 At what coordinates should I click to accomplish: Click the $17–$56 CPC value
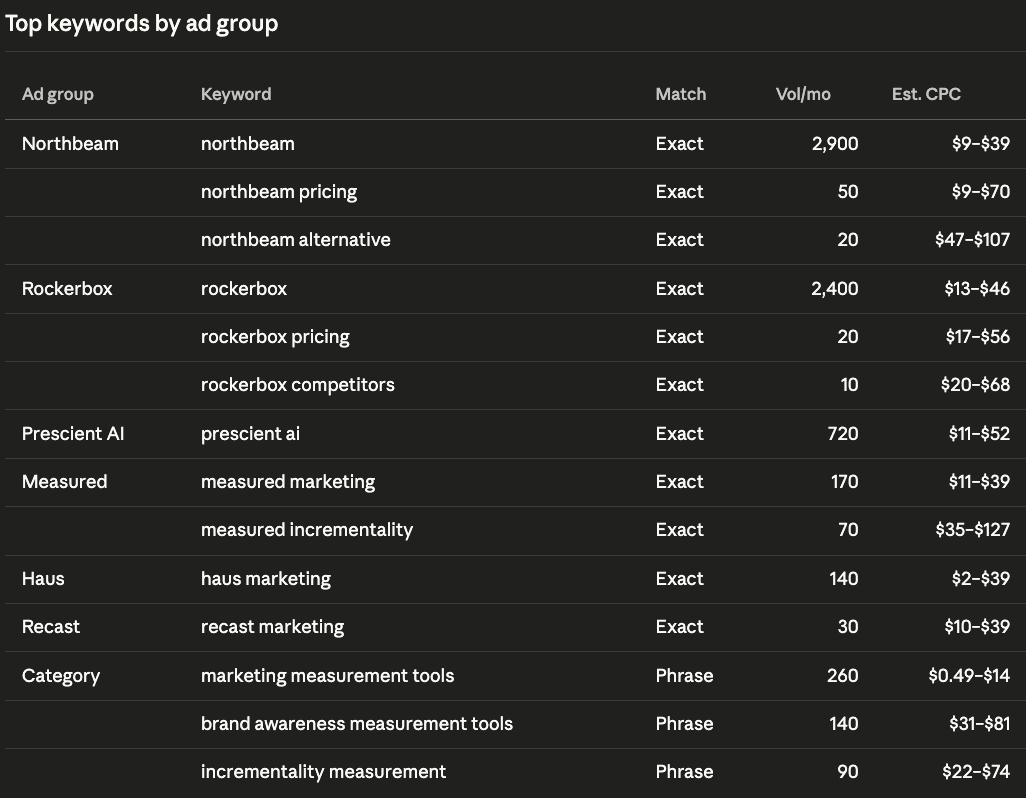point(978,337)
